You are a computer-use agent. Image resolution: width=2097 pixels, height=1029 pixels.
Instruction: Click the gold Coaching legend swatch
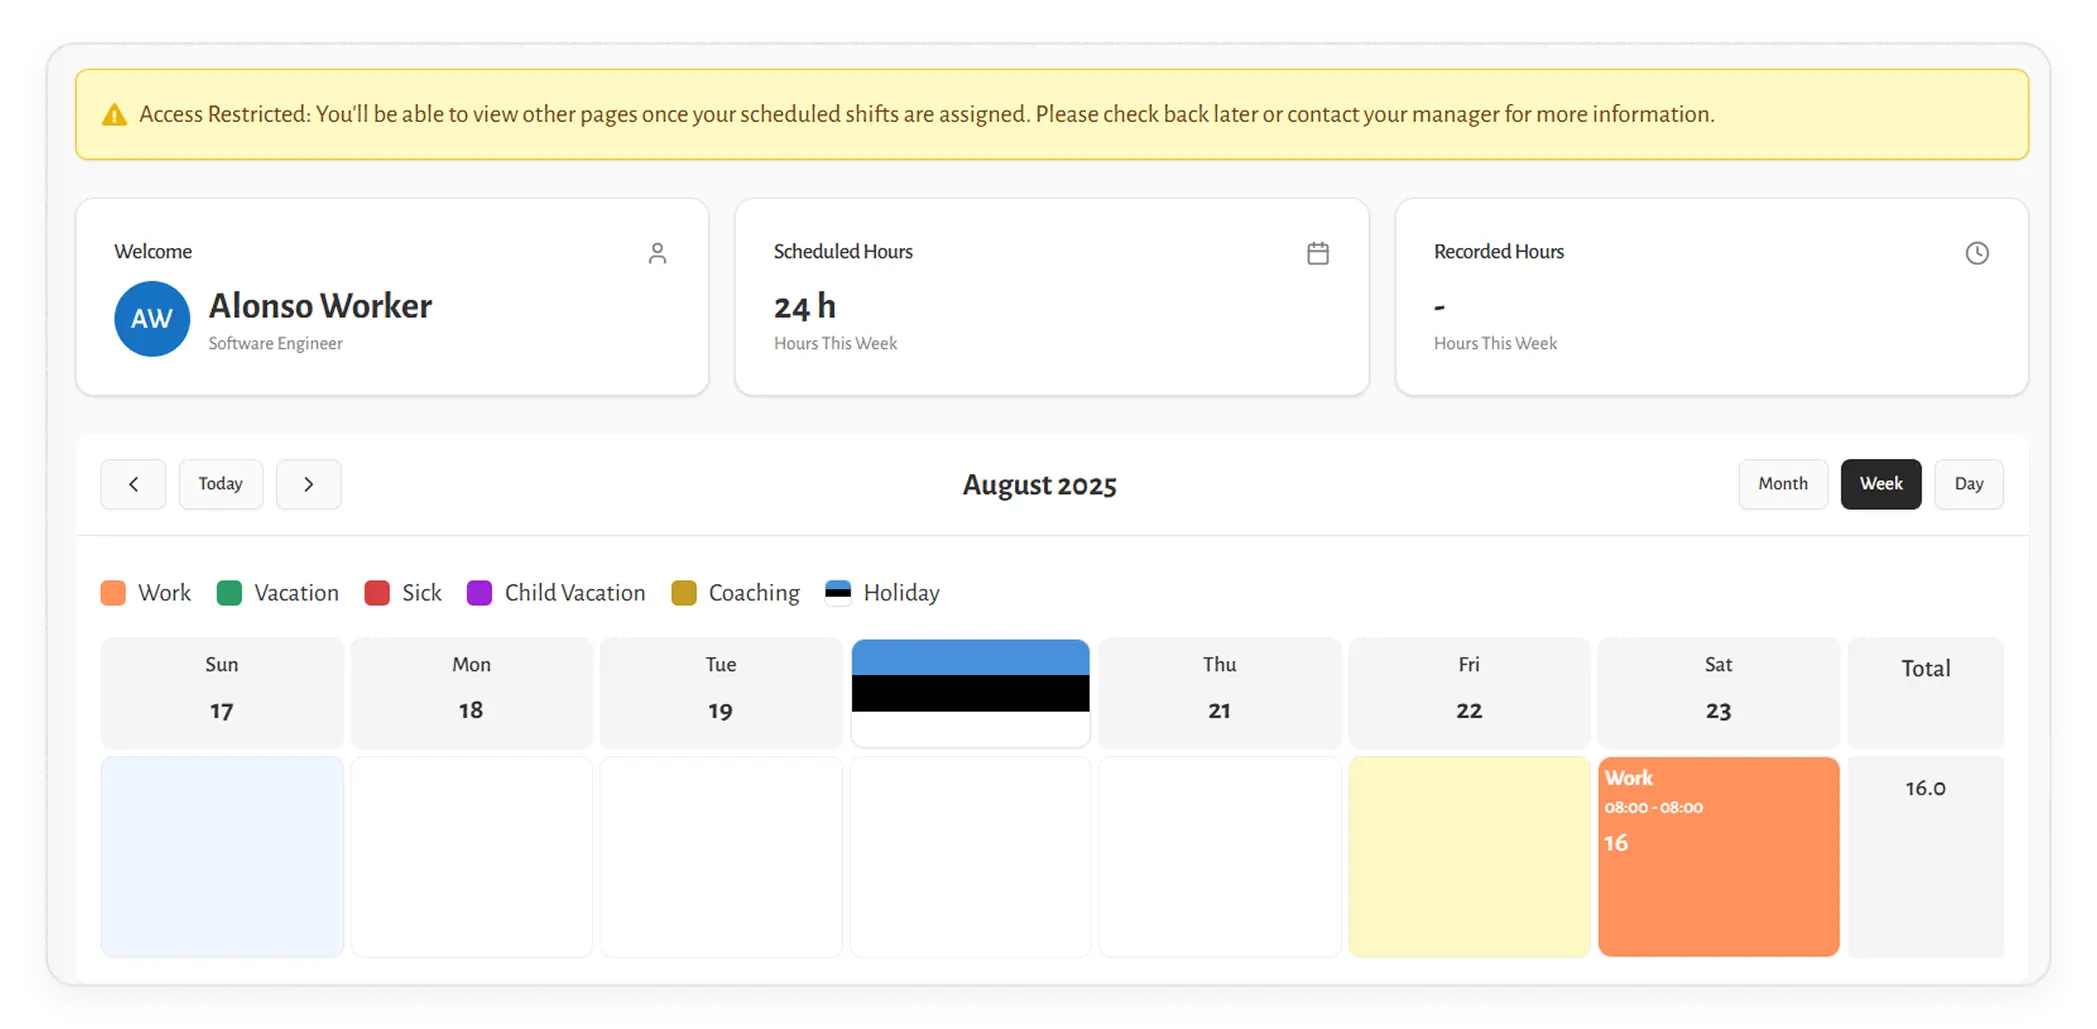pos(684,593)
